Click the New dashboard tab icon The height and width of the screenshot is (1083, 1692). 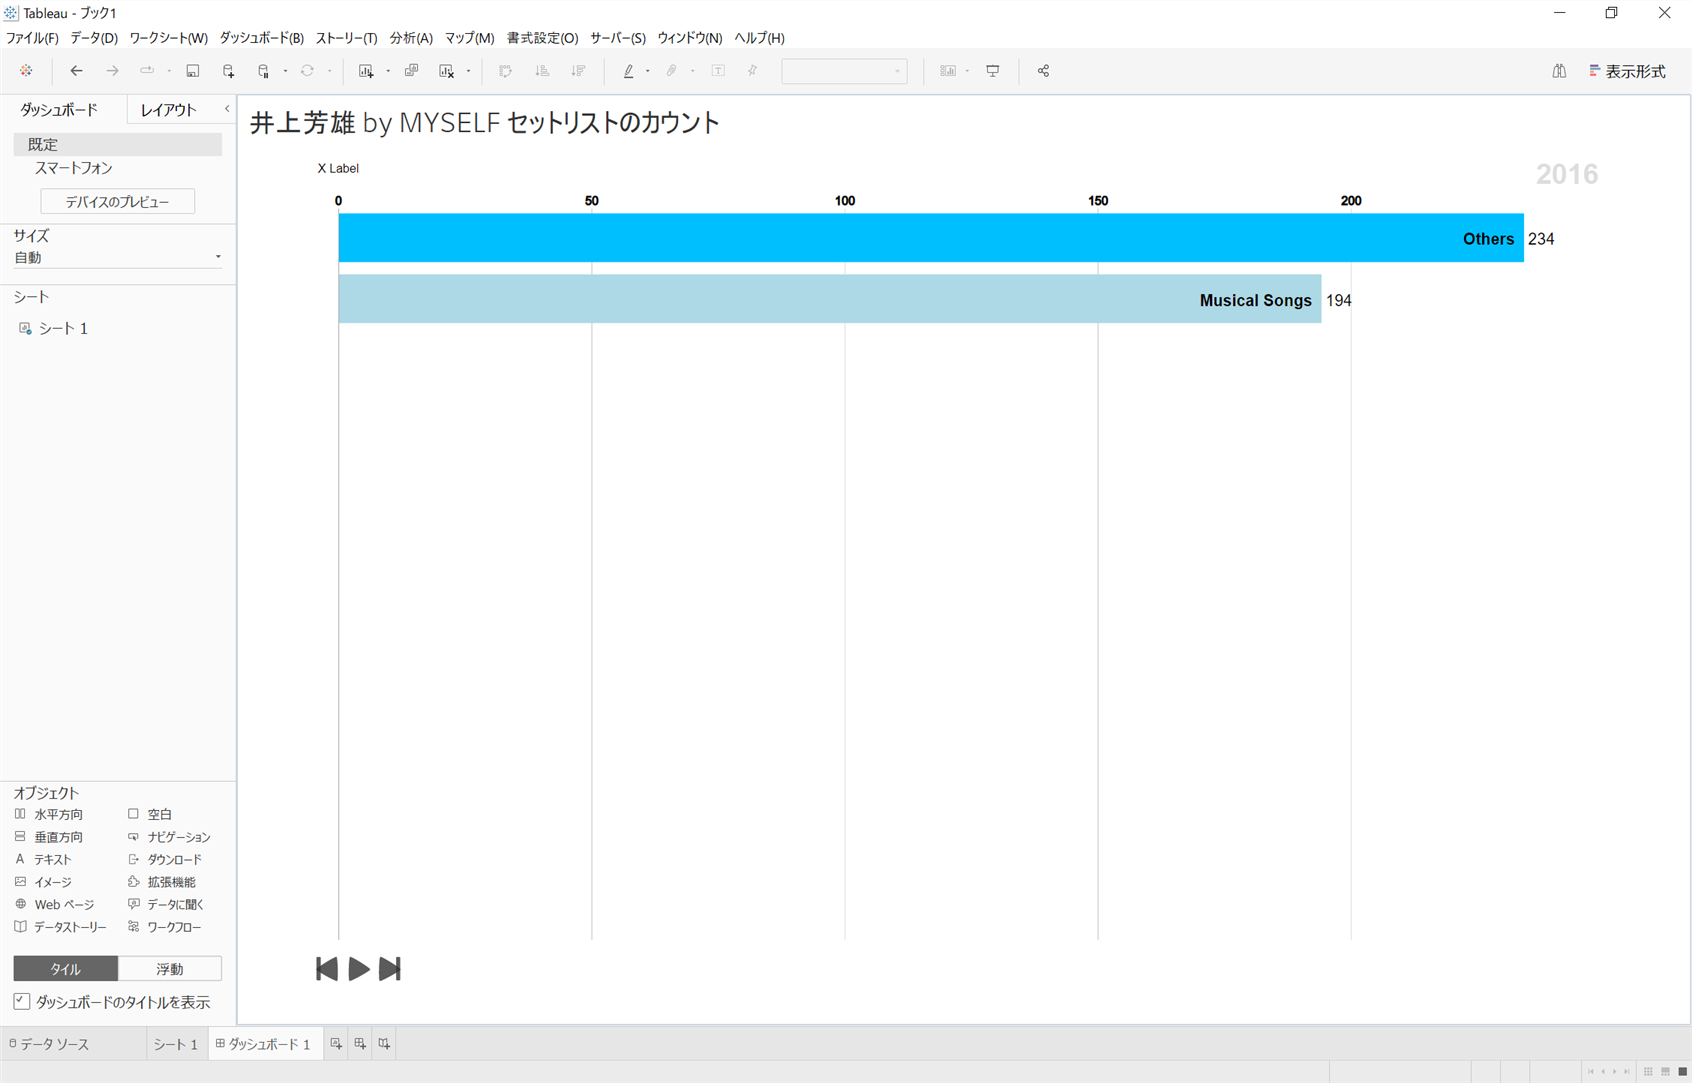click(360, 1044)
